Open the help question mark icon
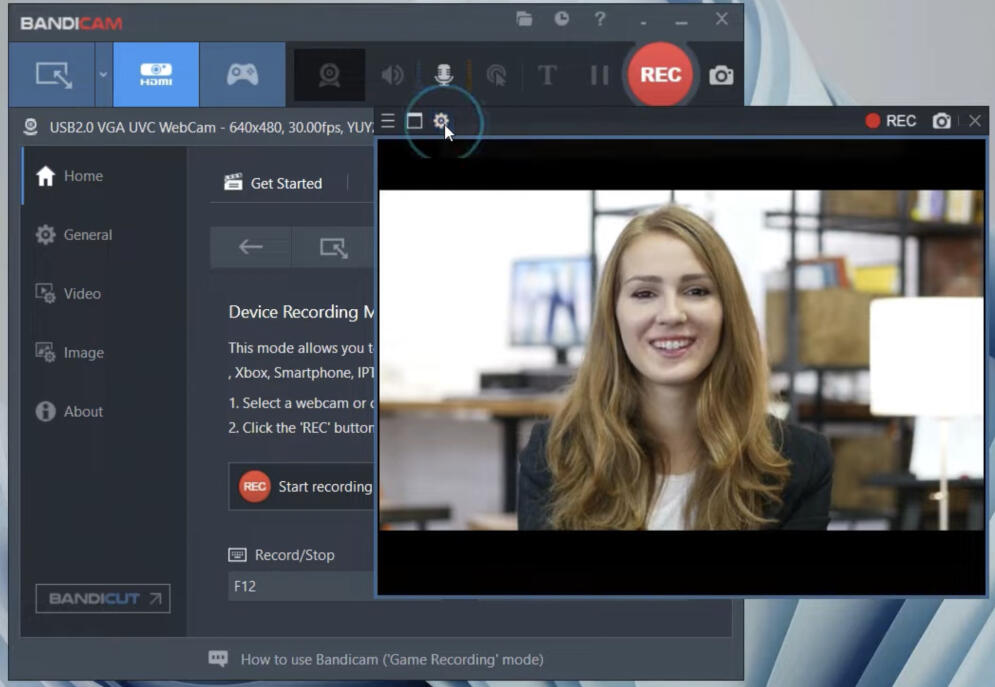The image size is (995, 687). click(600, 18)
